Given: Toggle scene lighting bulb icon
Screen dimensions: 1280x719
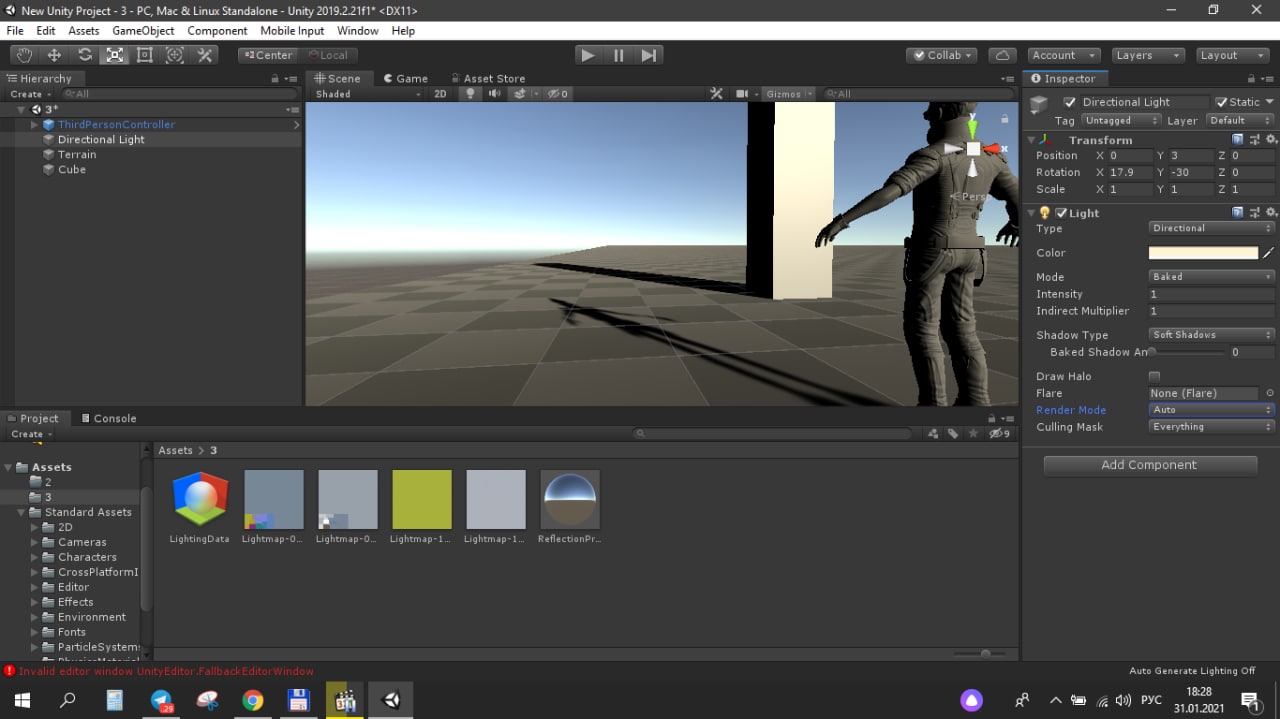Looking at the screenshot, I should pos(470,94).
